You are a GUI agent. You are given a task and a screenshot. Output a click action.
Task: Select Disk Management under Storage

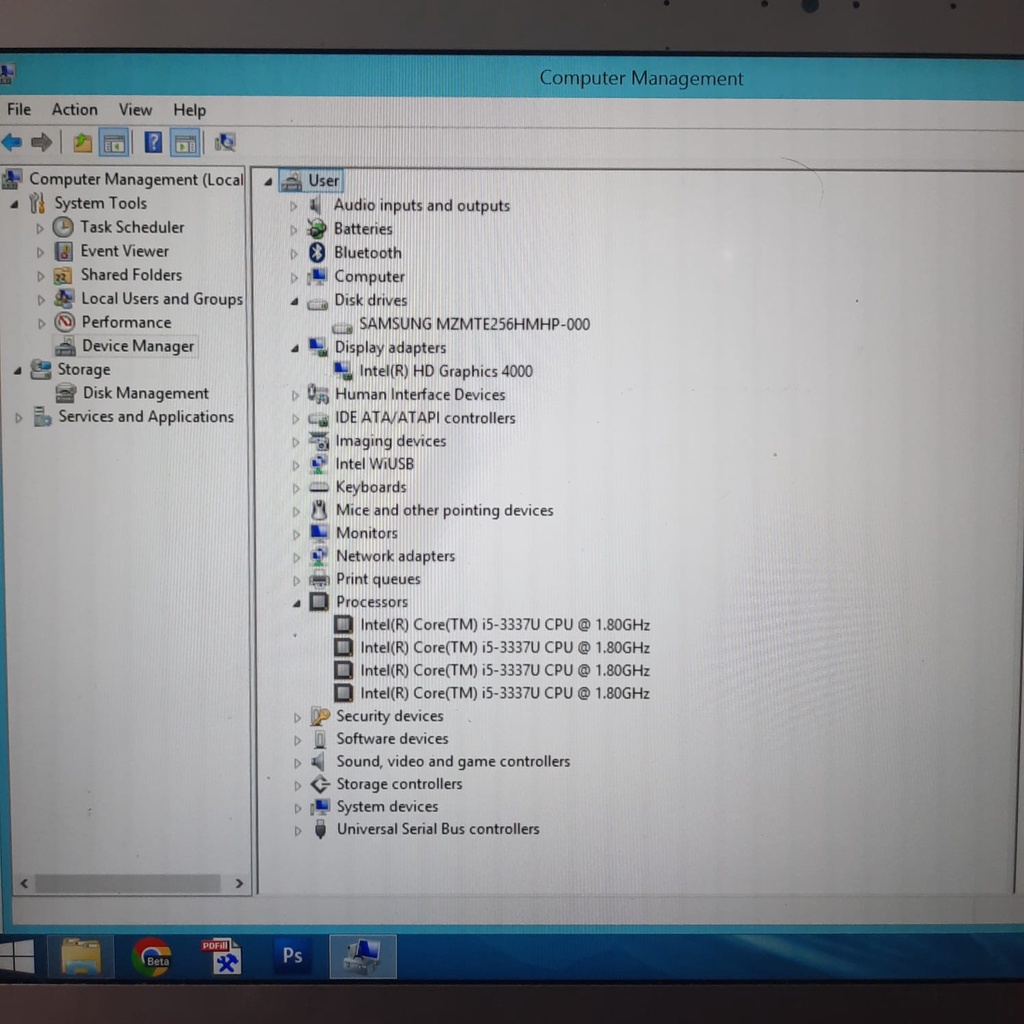pos(146,393)
